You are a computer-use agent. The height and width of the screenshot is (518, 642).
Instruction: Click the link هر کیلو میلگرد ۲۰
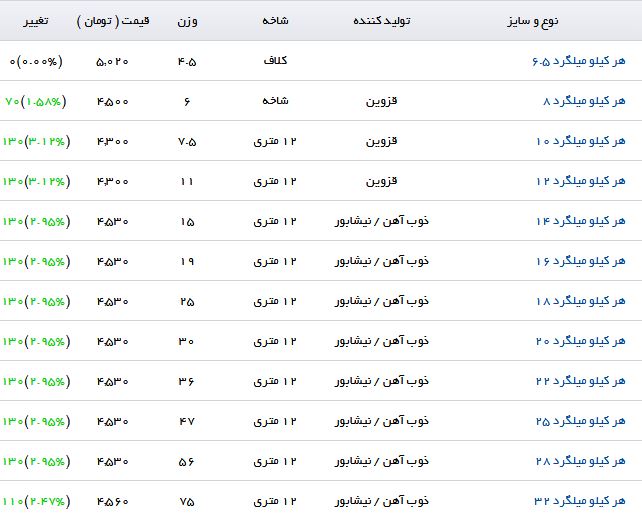(581, 341)
